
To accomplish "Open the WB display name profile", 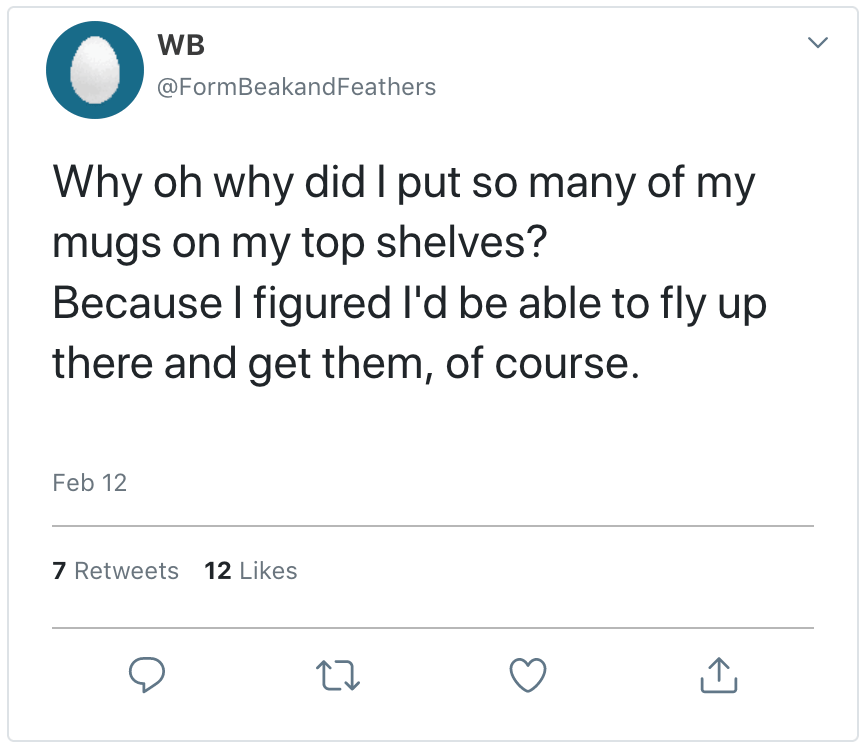I will coord(181,46).
